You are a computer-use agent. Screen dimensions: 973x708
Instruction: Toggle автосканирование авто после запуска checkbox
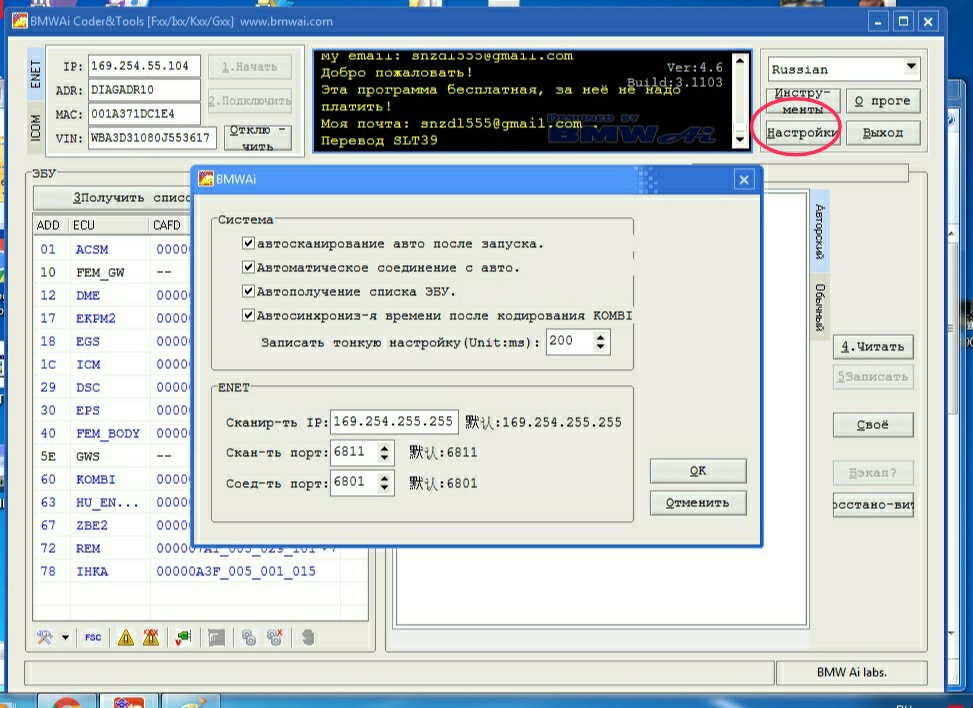248,243
